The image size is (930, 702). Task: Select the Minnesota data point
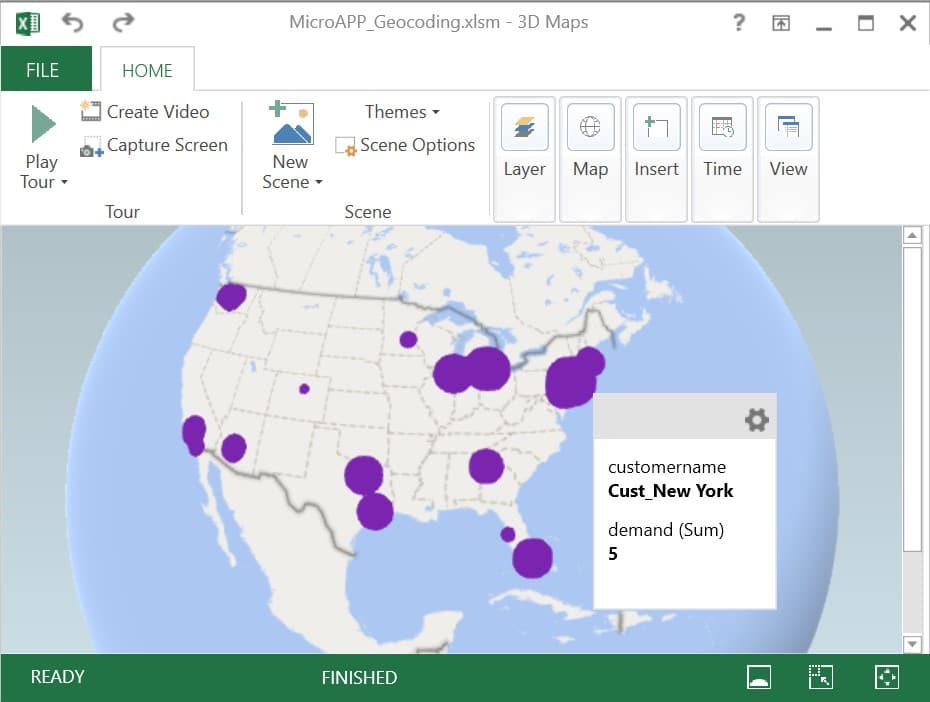tap(408, 340)
